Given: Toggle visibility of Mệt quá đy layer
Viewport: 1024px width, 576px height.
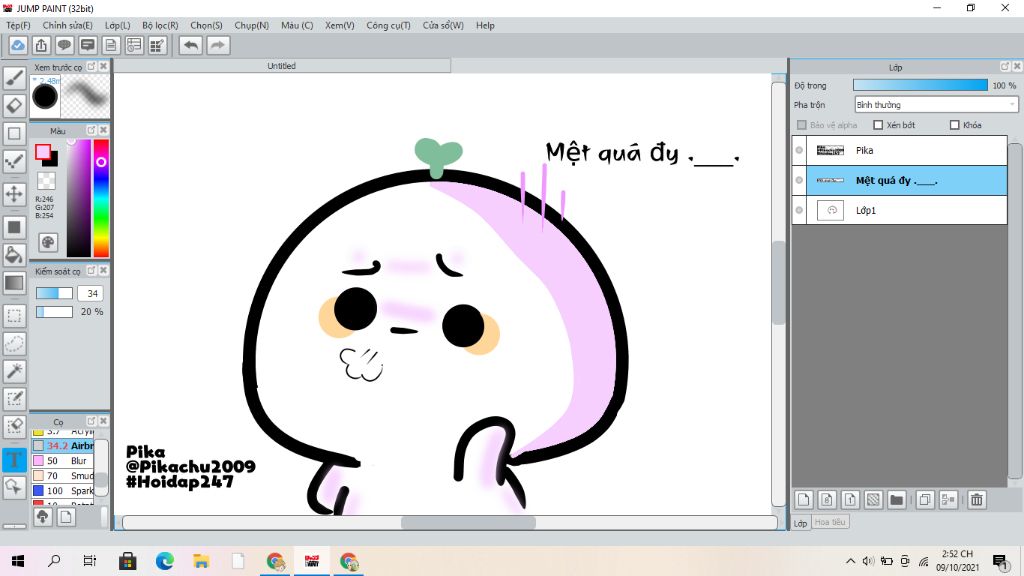Looking at the screenshot, I should pyautogui.click(x=799, y=180).
